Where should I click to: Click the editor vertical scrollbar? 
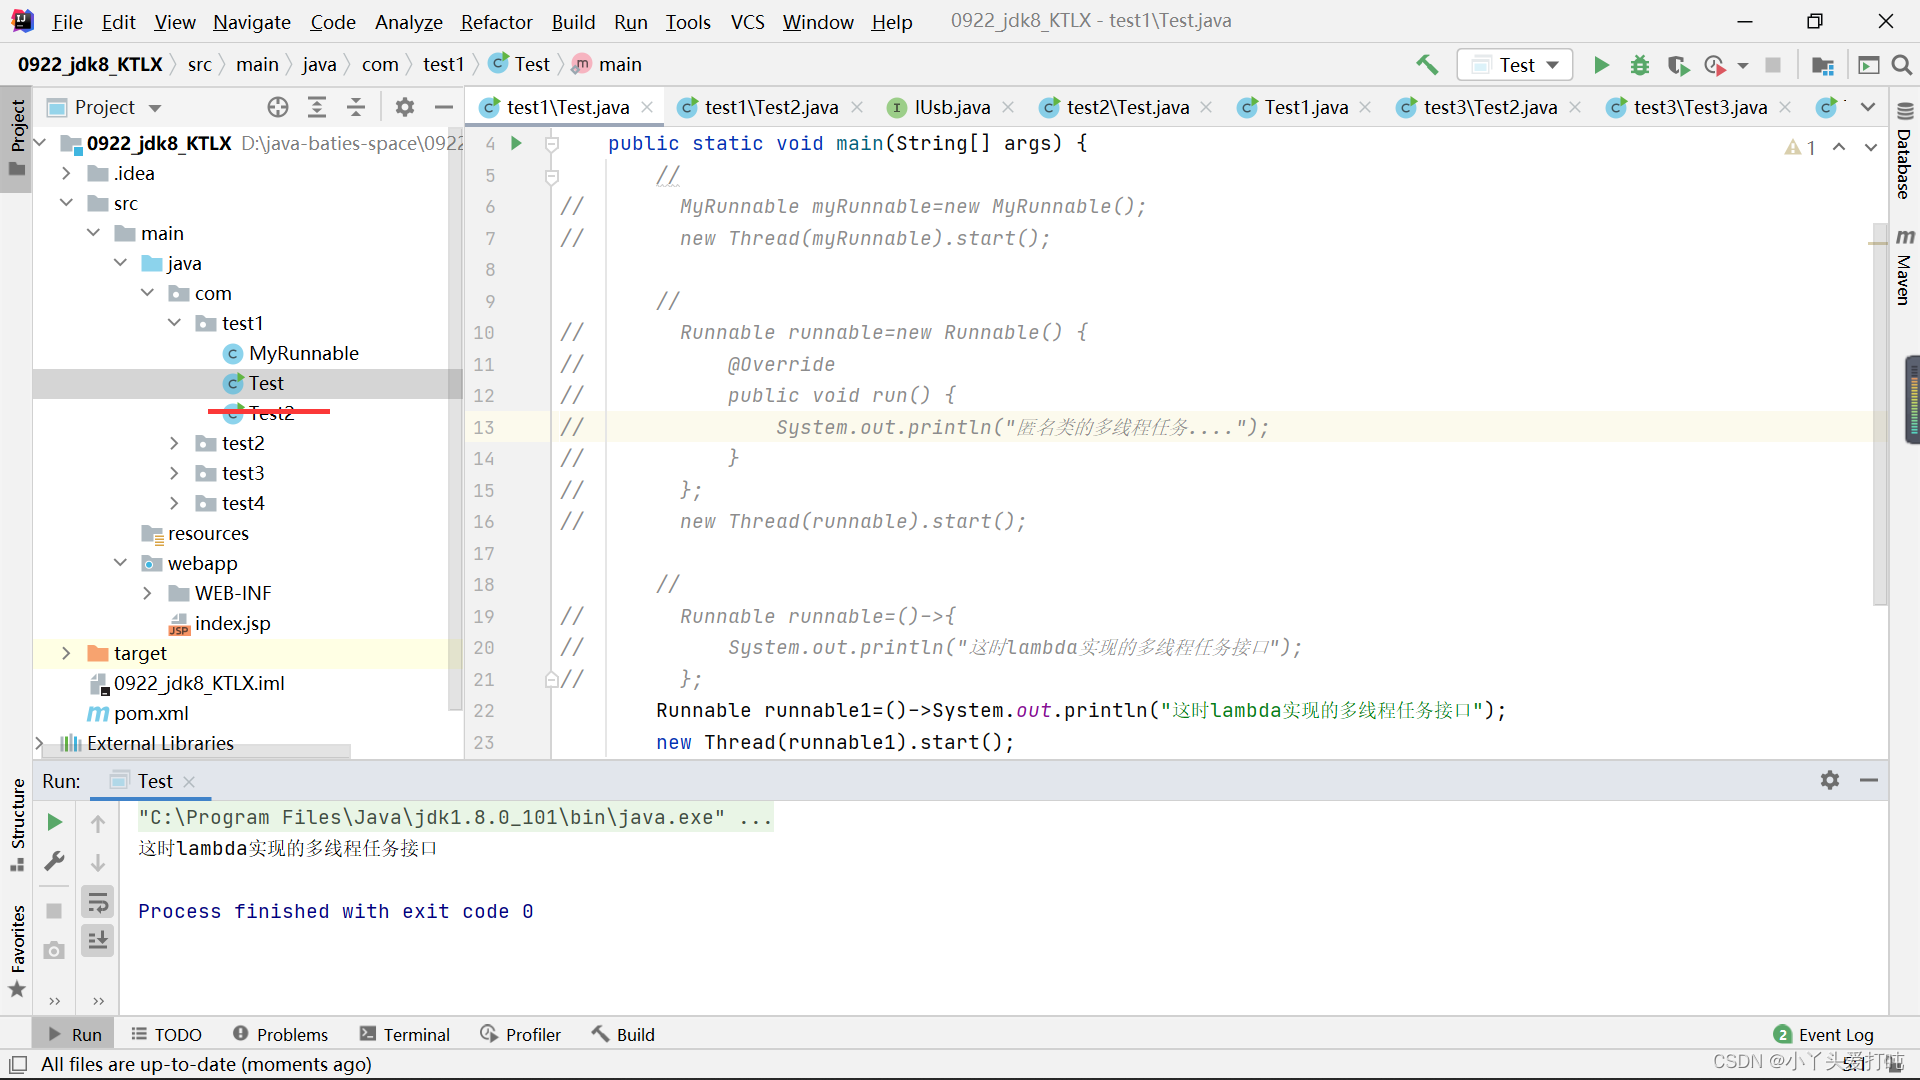pyautogui.click(x=1880, y=415)
